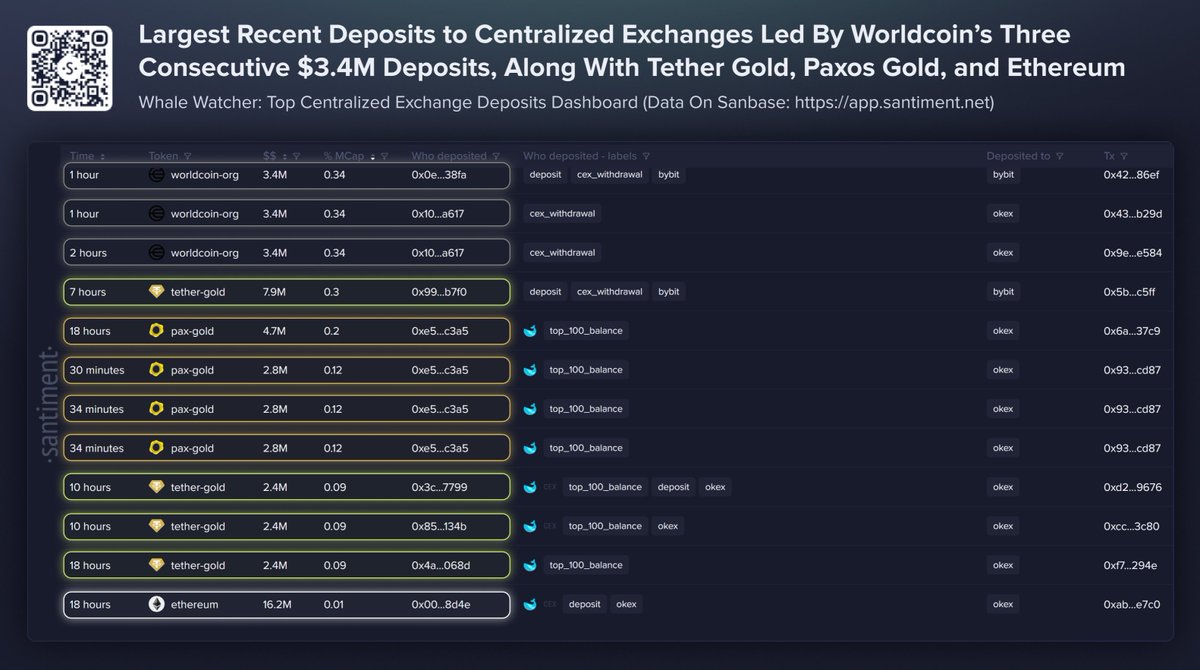This screenshot has width=1200, height=670.
Task: Click the bybit tag under Deposited to in first row
Action: [1002, 175]
